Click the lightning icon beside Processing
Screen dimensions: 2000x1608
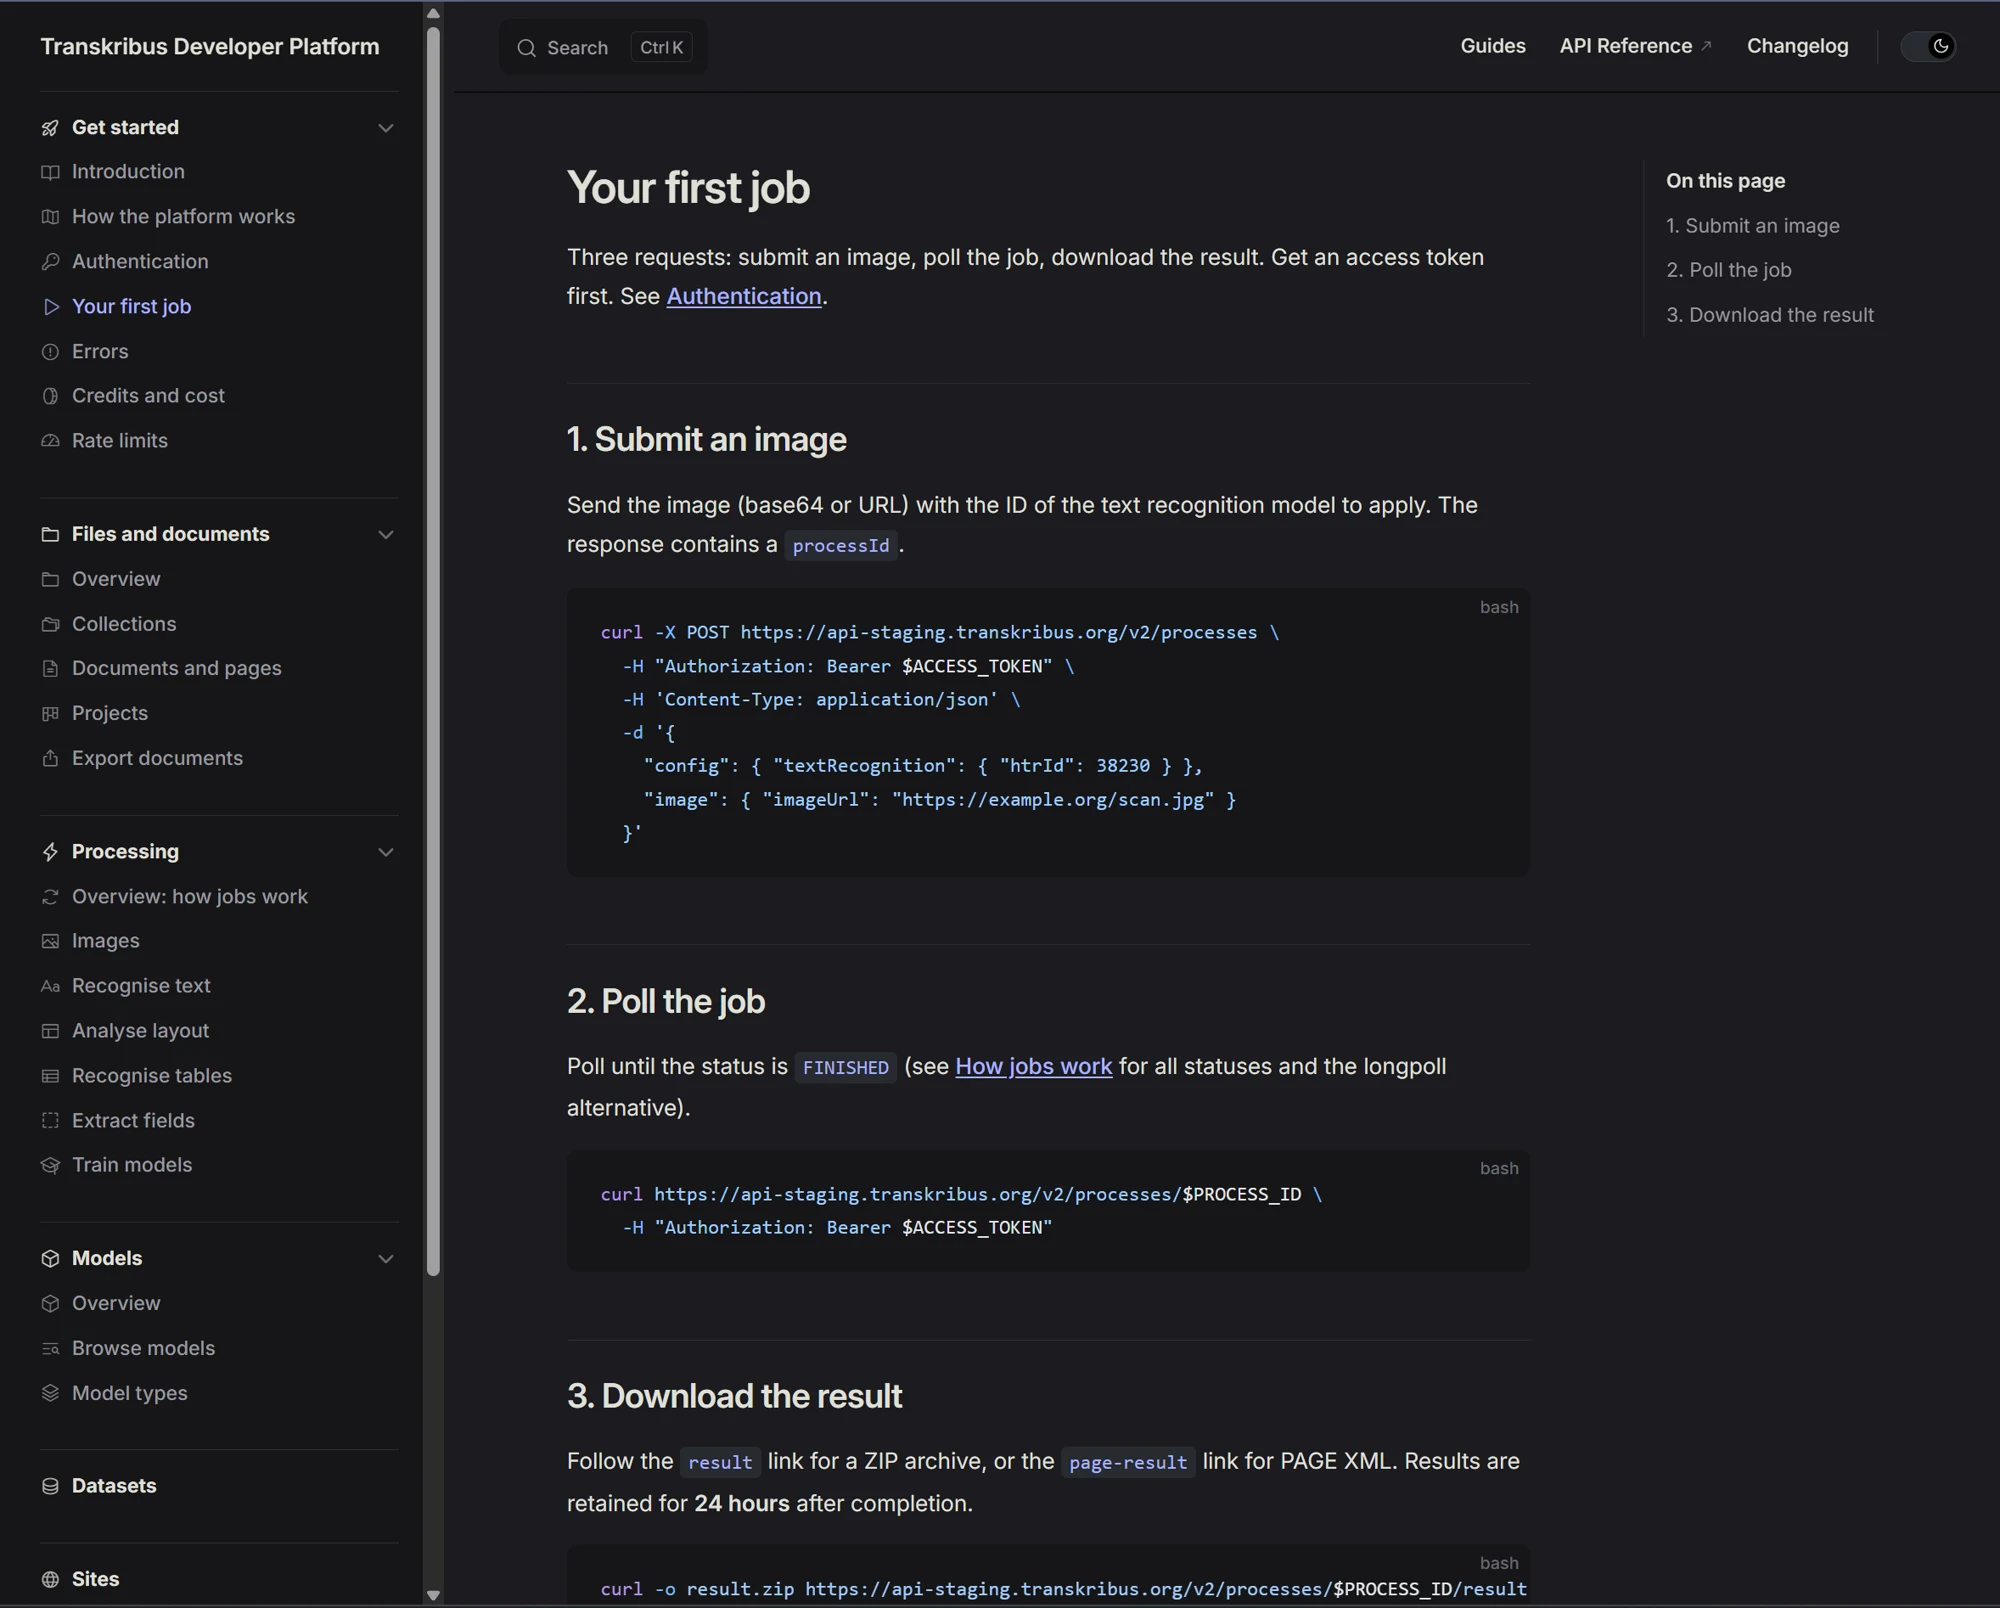click(x=50, y=852)
